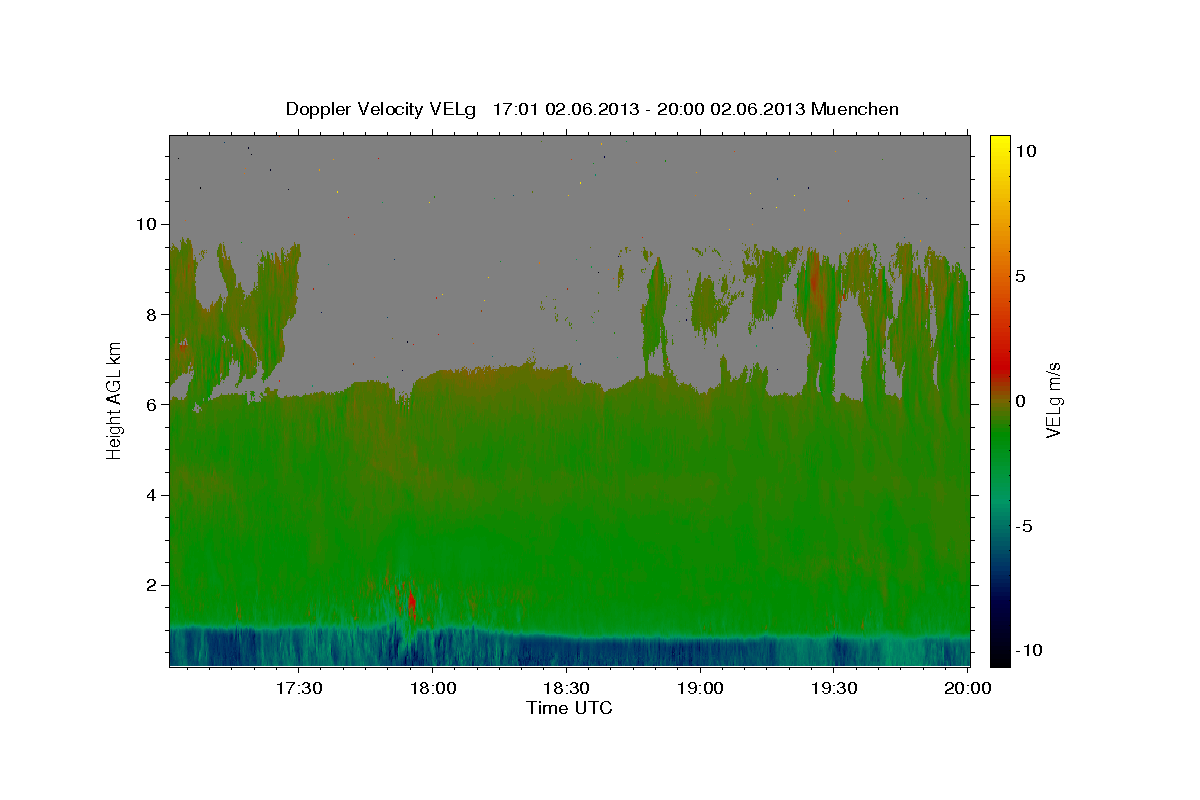Image resolution: width=1200 pixels, height=800 pixels.
Task: Click the height tick label 10
Action: point(148,224)
